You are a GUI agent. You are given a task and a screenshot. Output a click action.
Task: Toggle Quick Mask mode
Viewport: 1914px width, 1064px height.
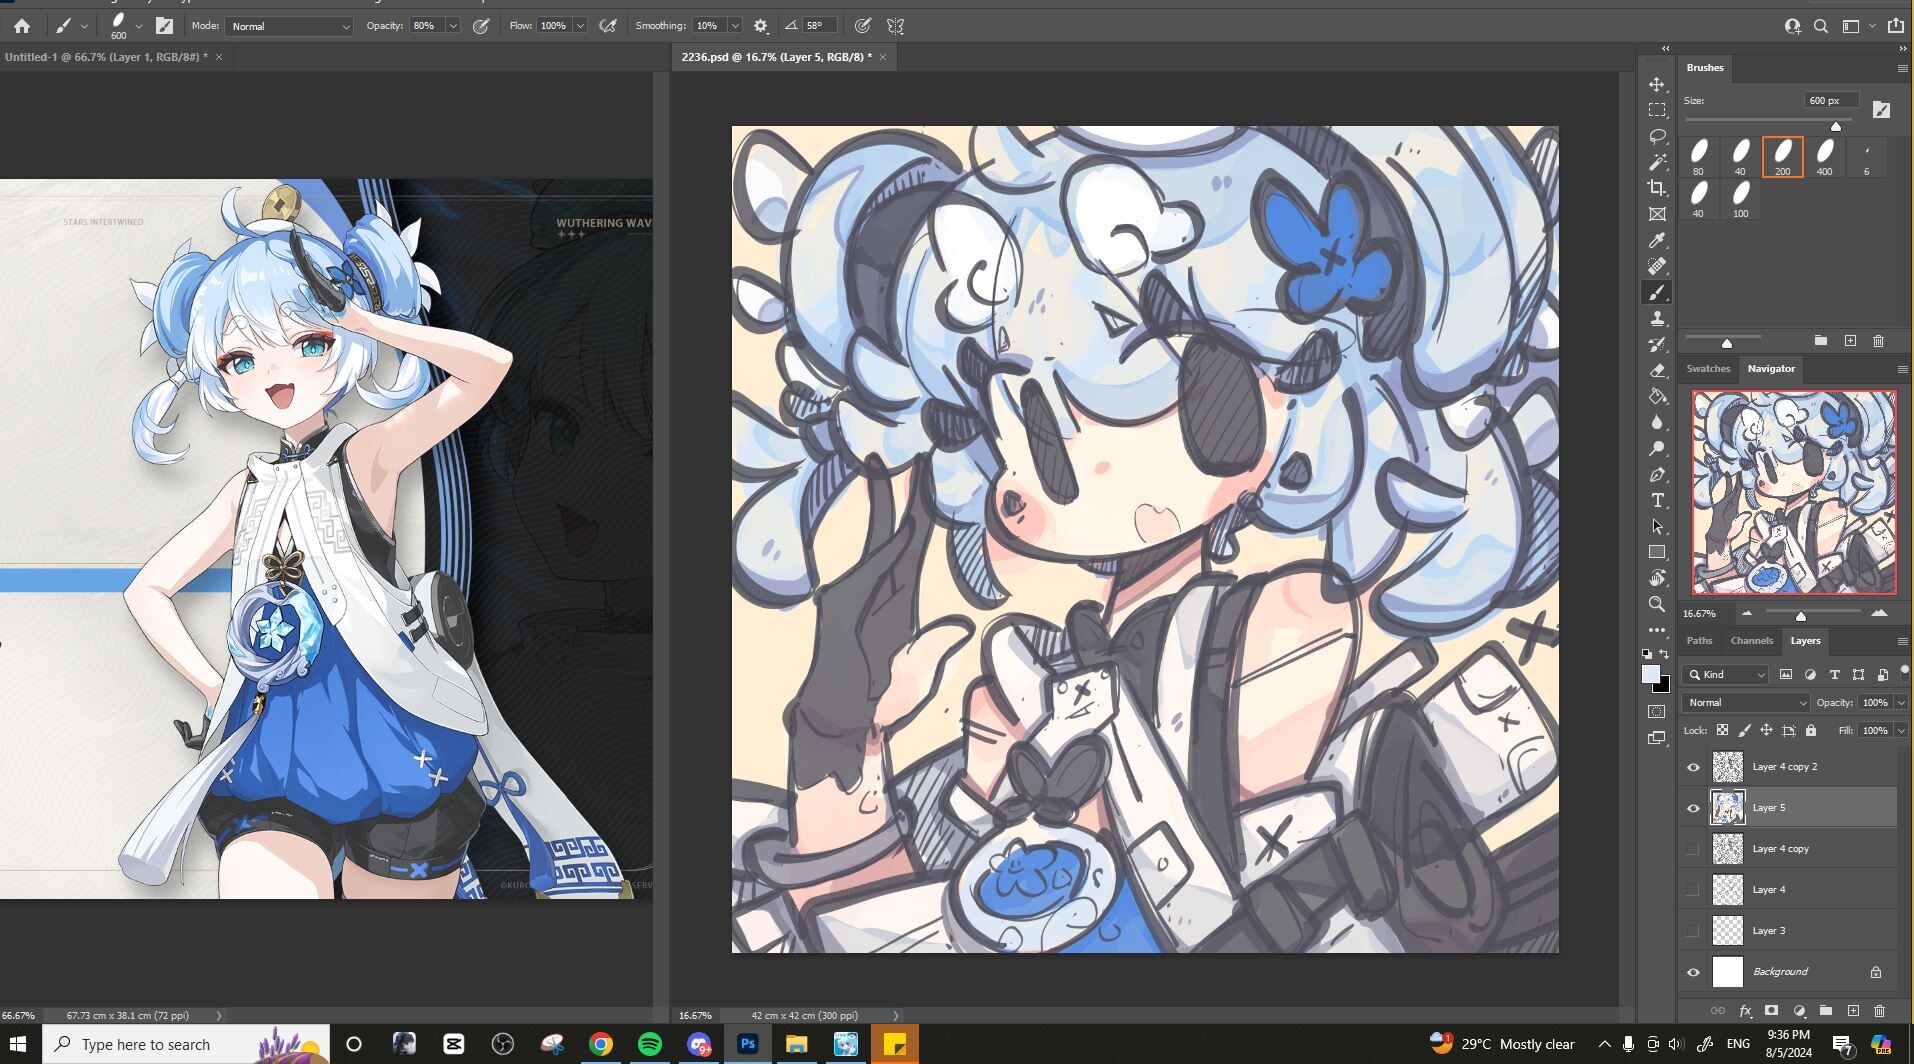tap(1657, 712)
